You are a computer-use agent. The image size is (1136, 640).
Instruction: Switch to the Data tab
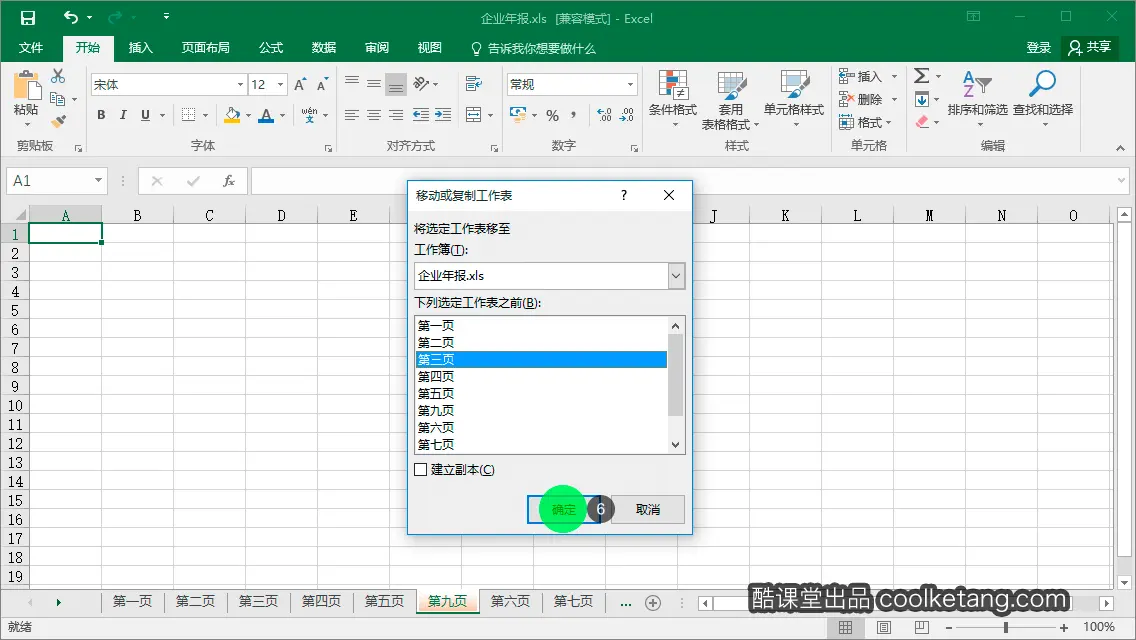click(x=323, y=48)
